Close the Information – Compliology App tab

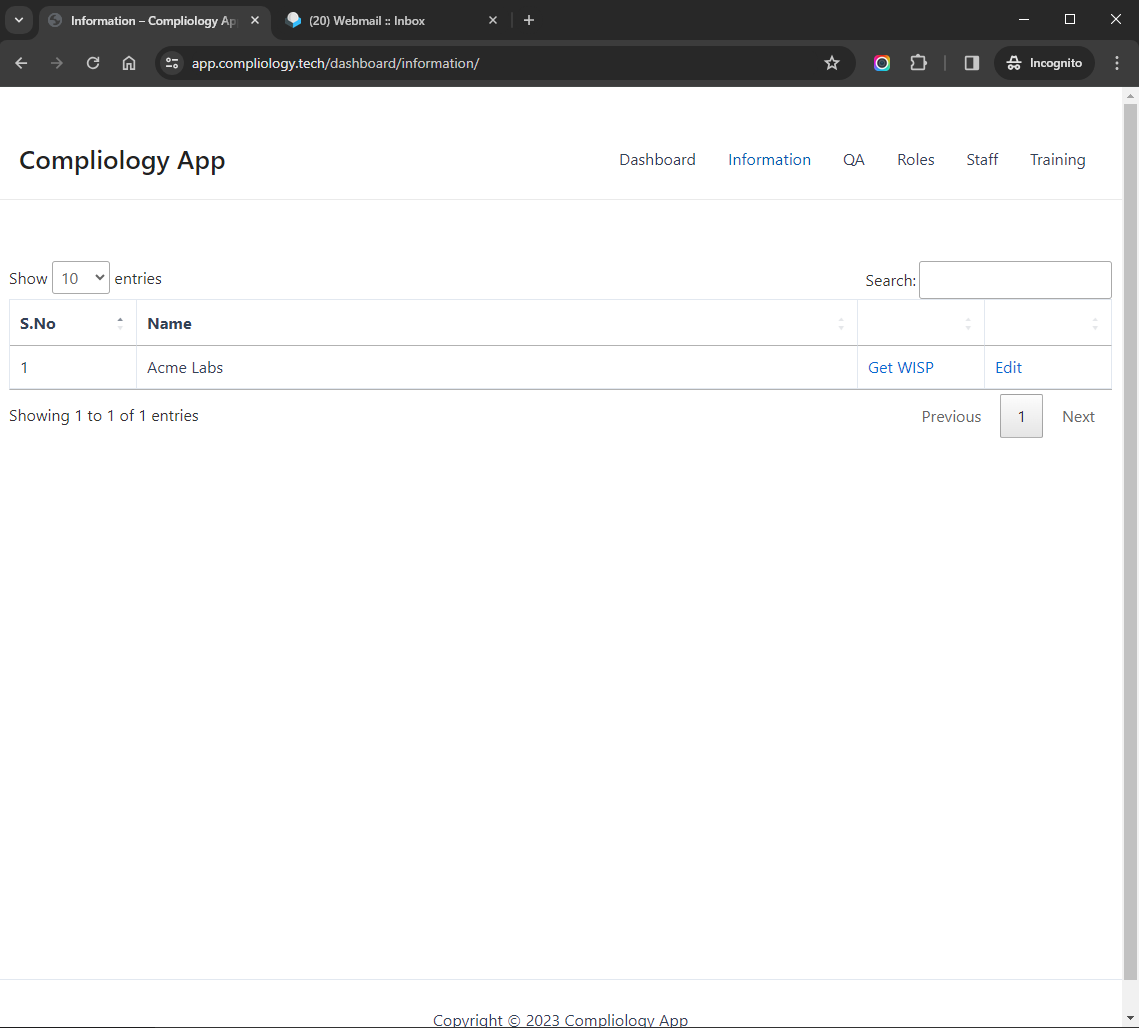(255, 20)
